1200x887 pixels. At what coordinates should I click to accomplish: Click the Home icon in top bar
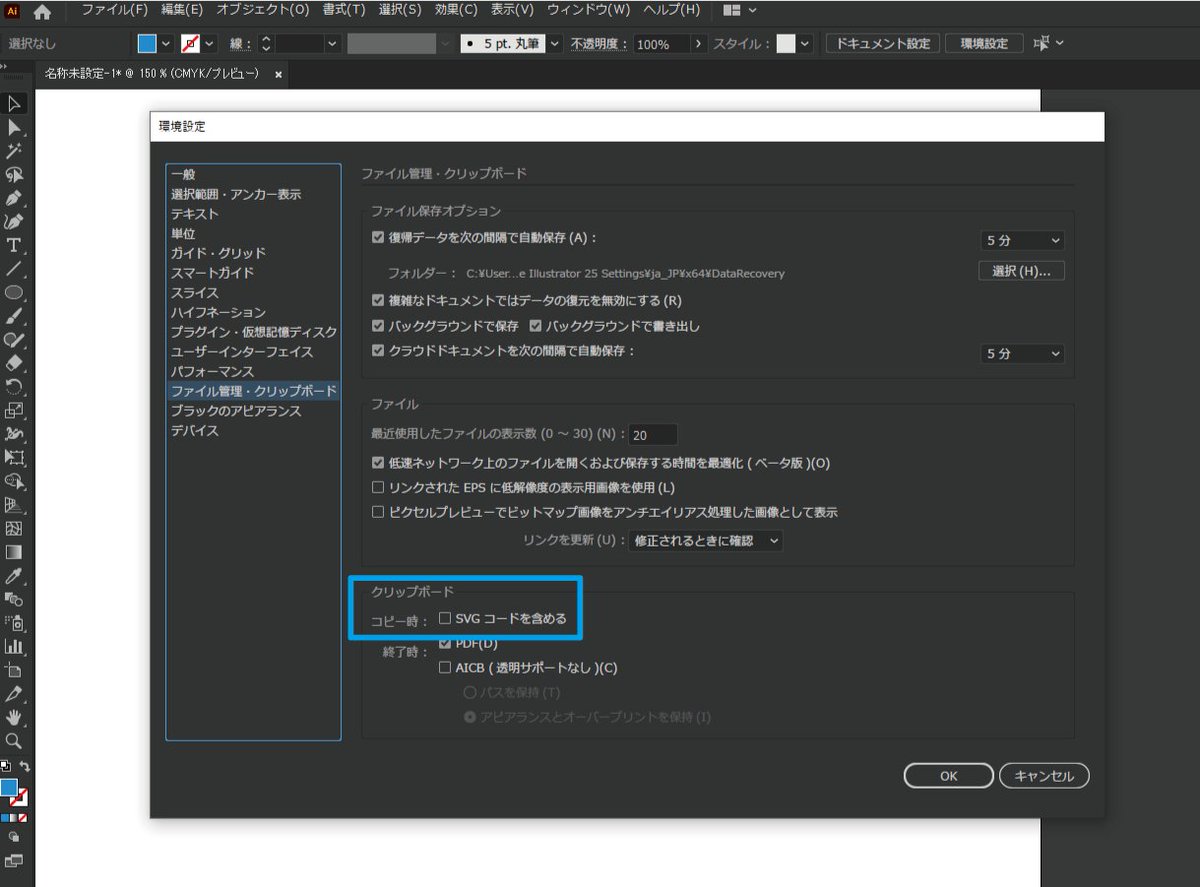pos(43,11)
